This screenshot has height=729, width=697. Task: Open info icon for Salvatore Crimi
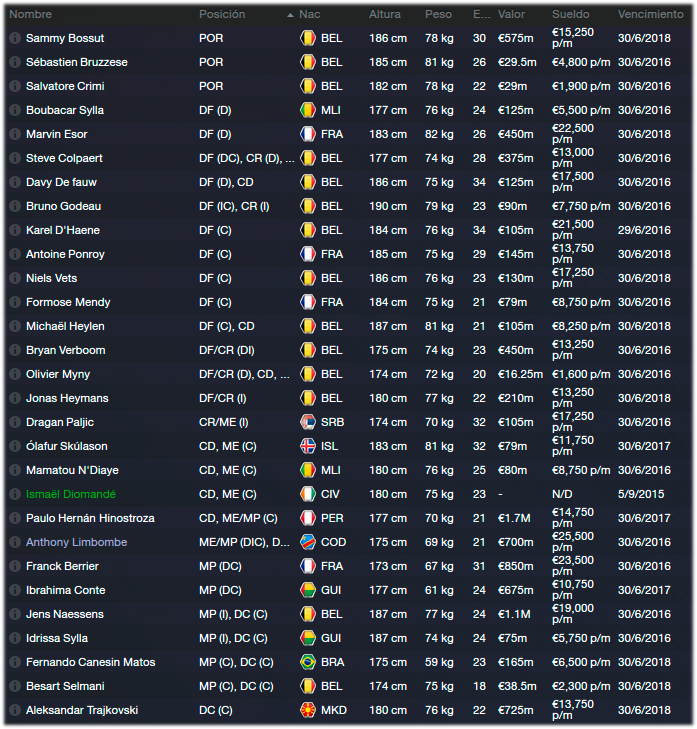tap(15, 86)
